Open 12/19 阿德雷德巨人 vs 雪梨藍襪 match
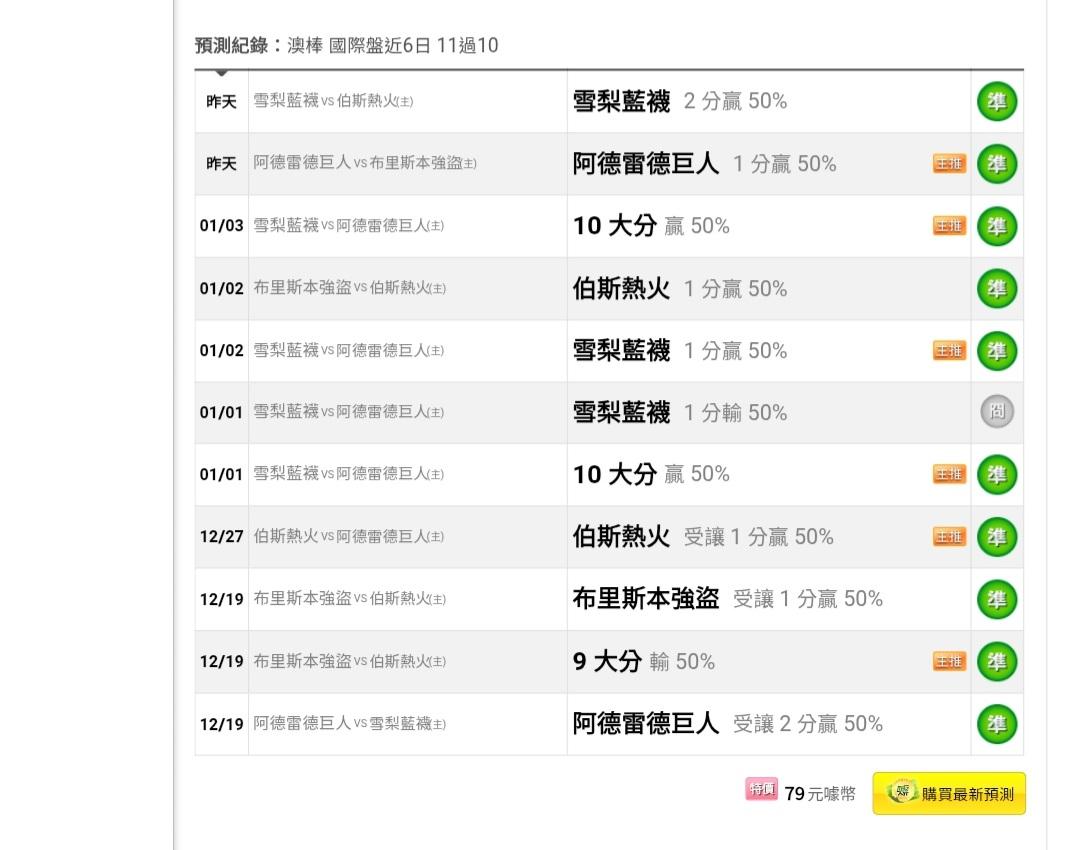 pos(349,724)
